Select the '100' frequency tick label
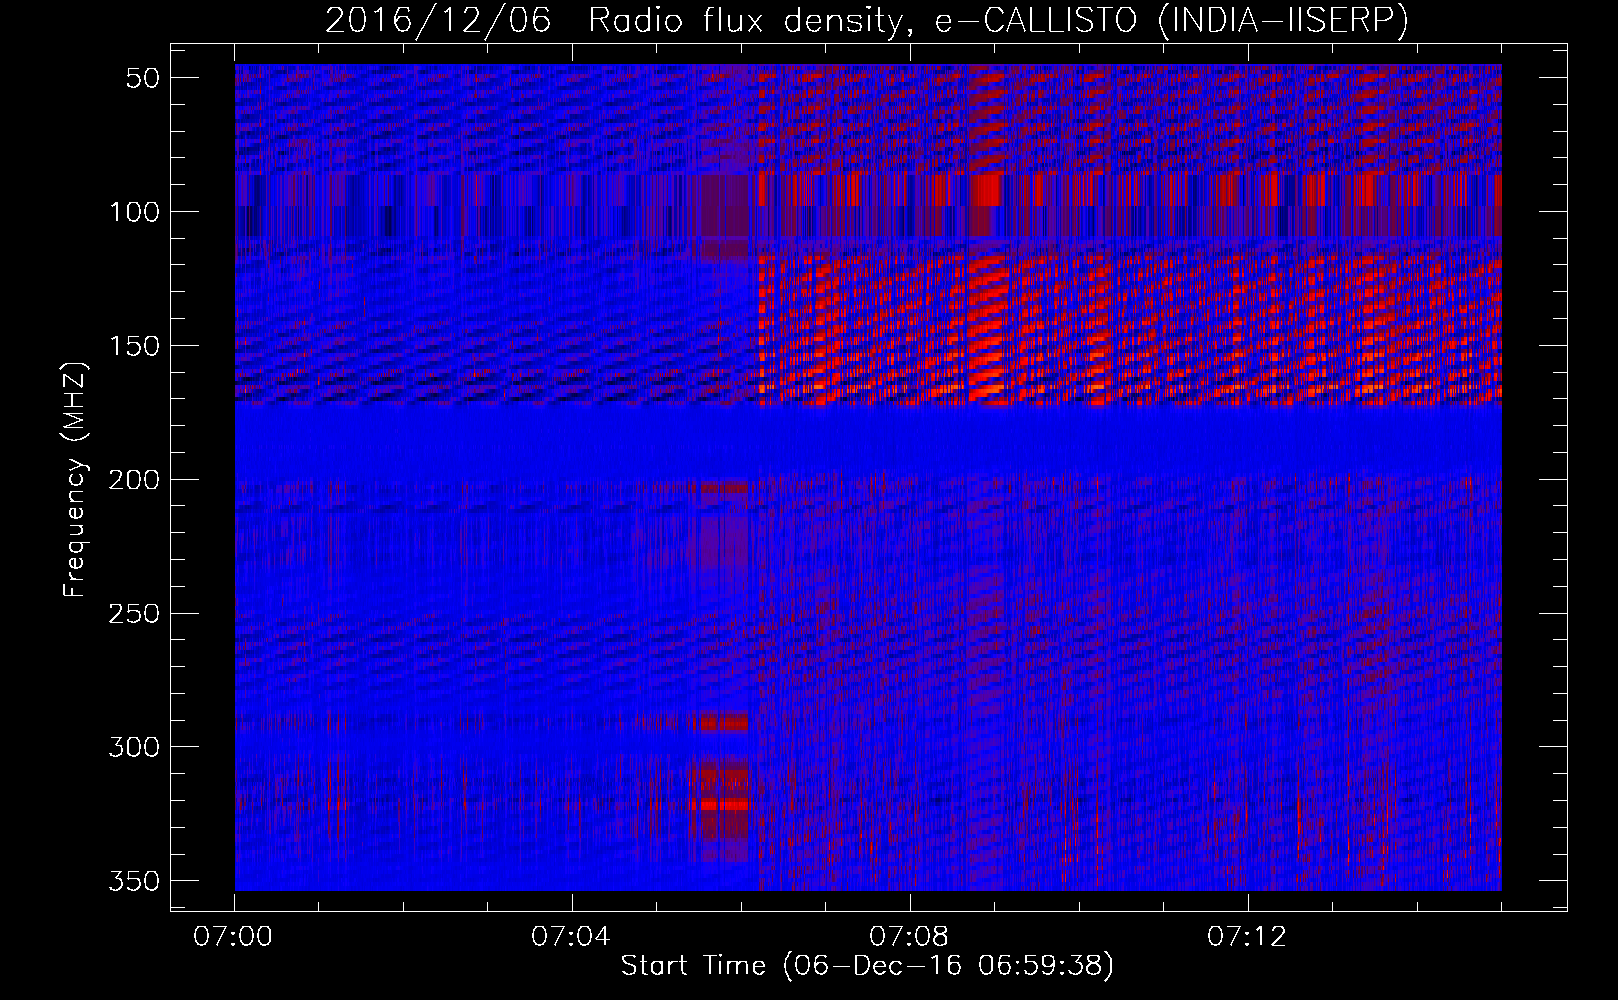 (x=134, y=212)
